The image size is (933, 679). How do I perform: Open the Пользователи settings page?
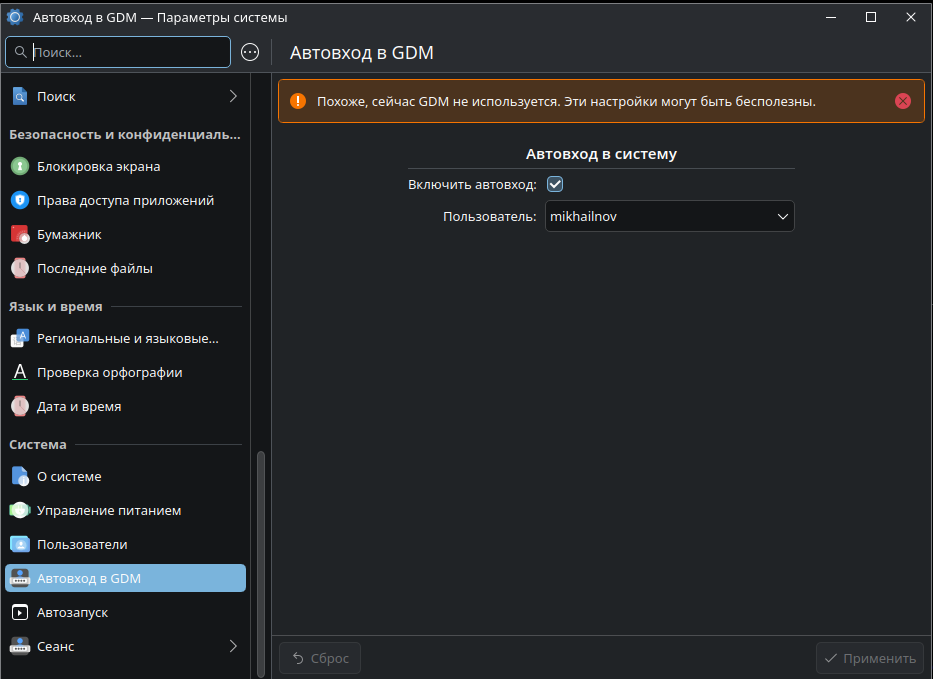(82, 545)
